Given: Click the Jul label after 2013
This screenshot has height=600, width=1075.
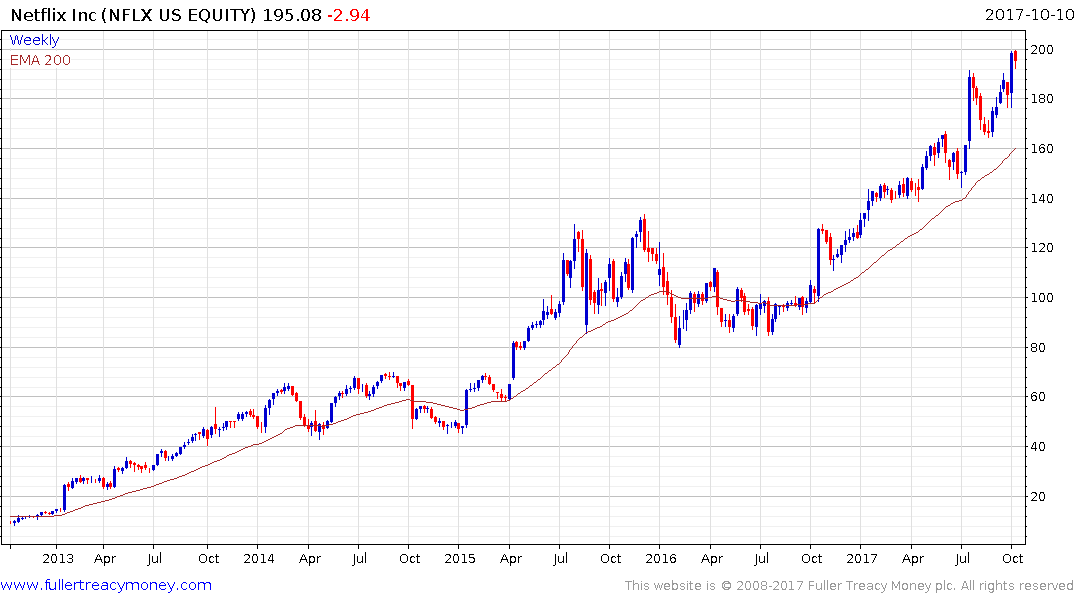Looking at the screenshot, I should tap(154, 558).
